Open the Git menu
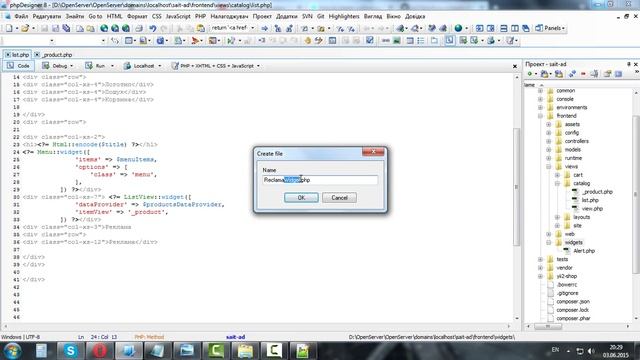The image size is (640, 360). [x=320, y=16]
